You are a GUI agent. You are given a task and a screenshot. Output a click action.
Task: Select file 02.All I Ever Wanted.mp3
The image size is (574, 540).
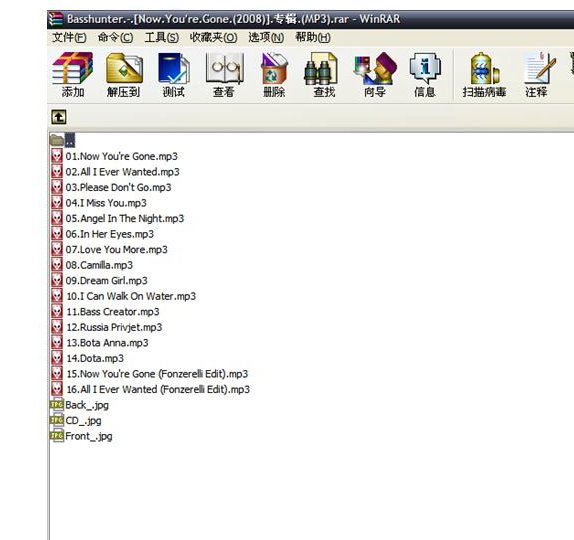tap(116, 172)
